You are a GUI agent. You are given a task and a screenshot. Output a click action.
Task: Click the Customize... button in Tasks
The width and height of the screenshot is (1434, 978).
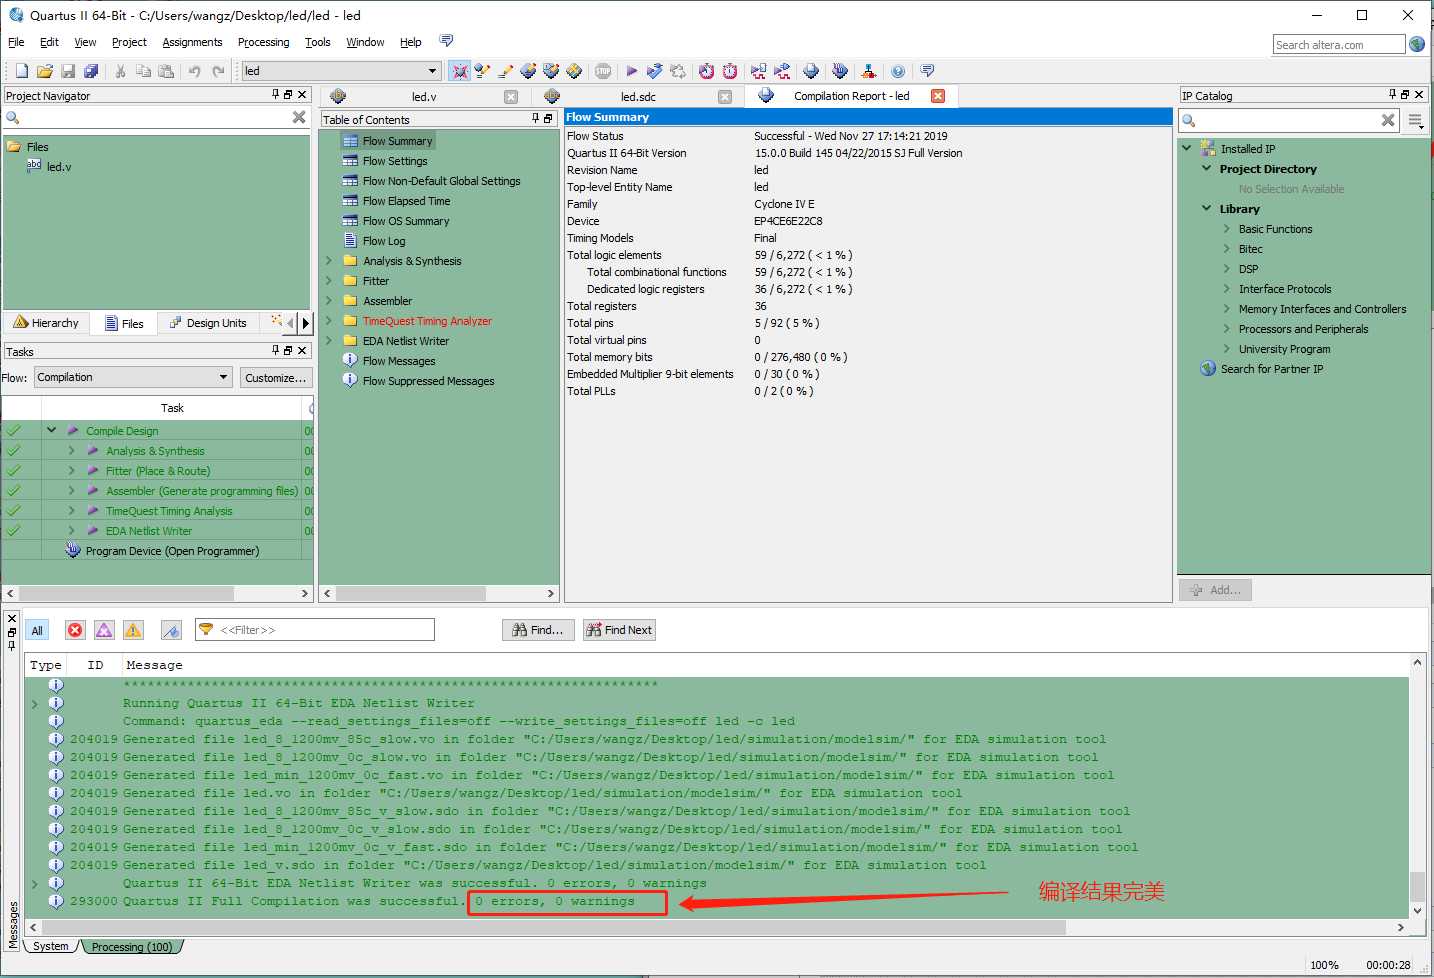pos(276,377)
